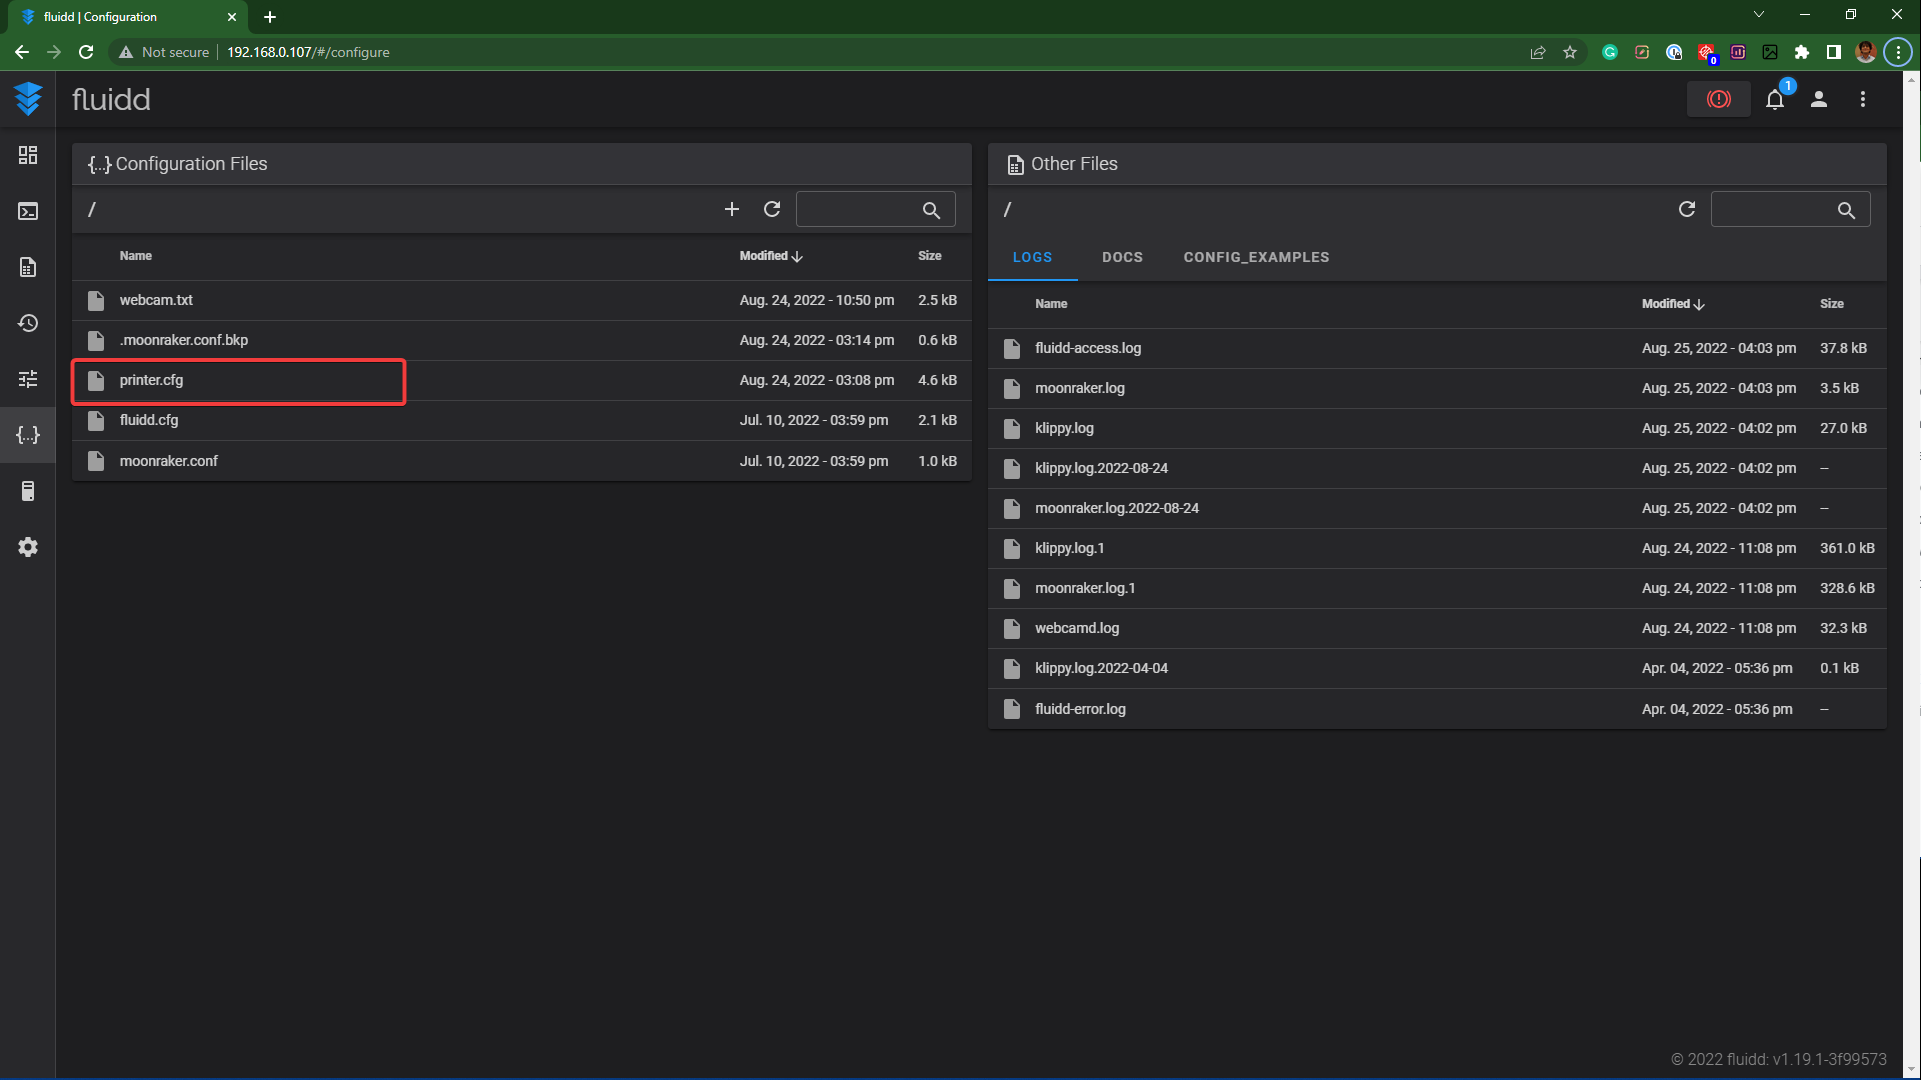Open the Chrome side panel icon
This screenshot has height=1080, width=1921.
click(1834, 52)
